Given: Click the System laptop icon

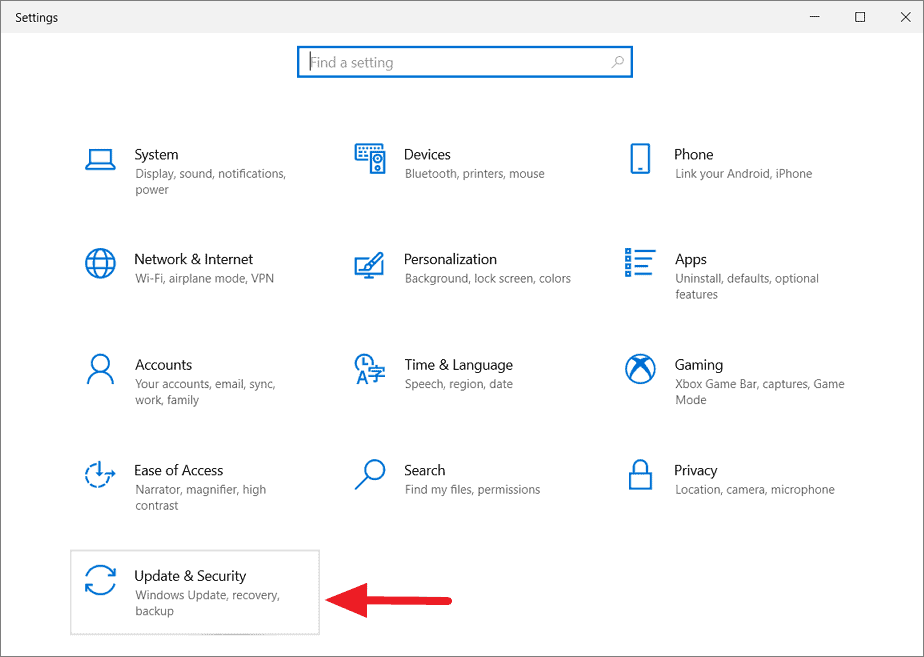Looking at the screenshot, I should tap(100, 159).
